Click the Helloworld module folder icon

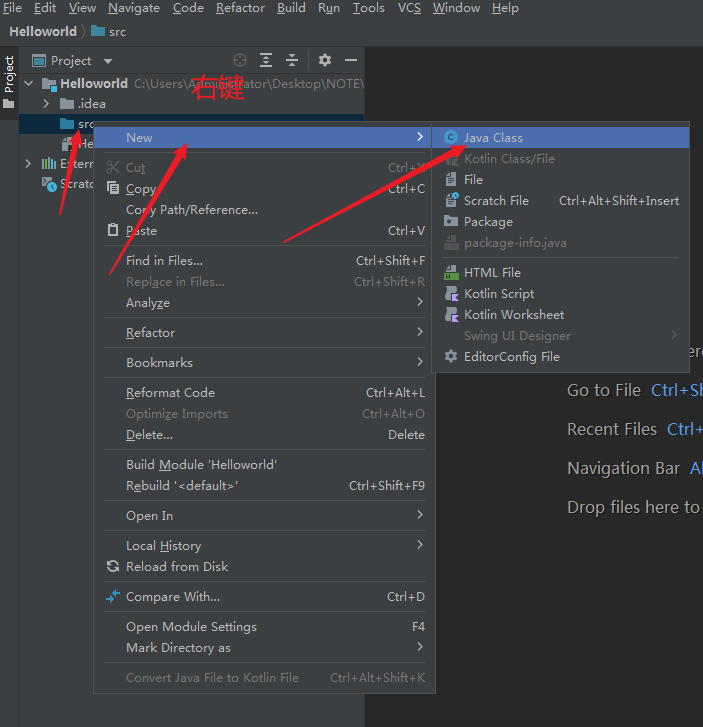pos(49,84)
